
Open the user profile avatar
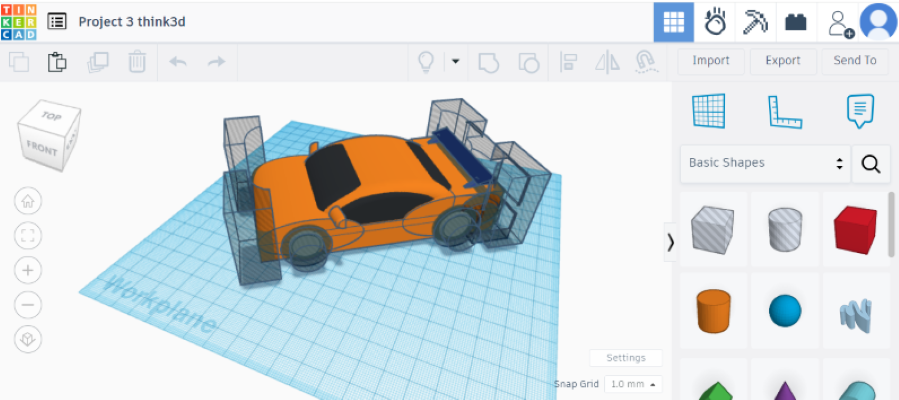[878, 22]
